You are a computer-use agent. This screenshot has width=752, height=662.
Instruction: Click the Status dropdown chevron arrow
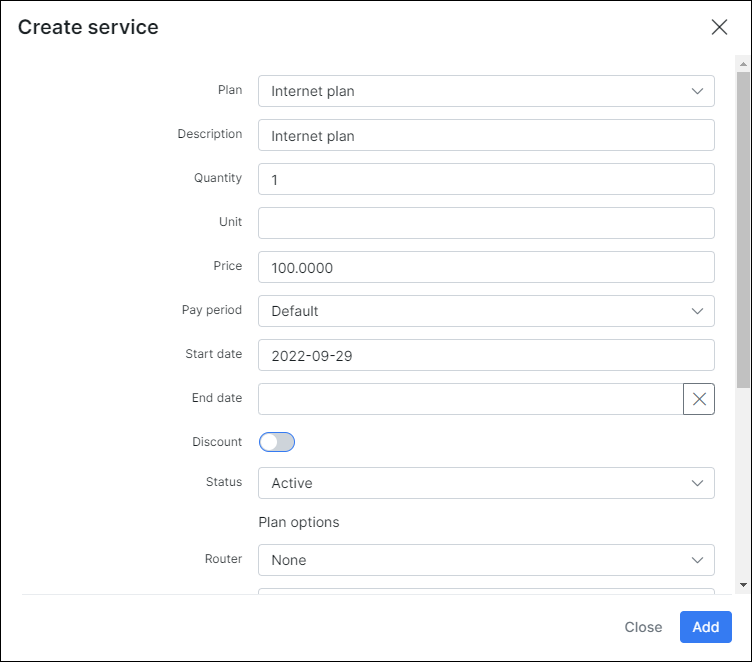[697, 483]
